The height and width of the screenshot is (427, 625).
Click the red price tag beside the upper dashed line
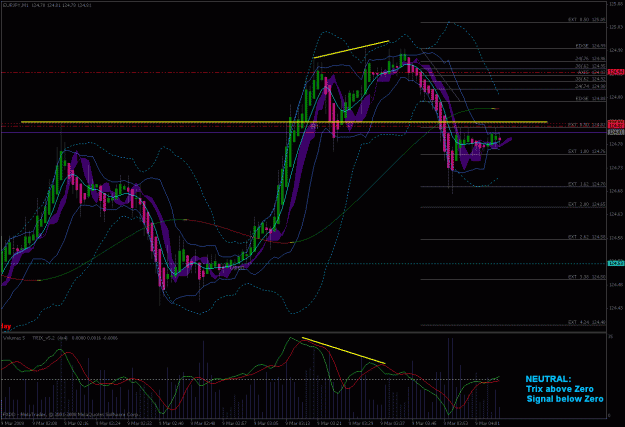point(616,72)
